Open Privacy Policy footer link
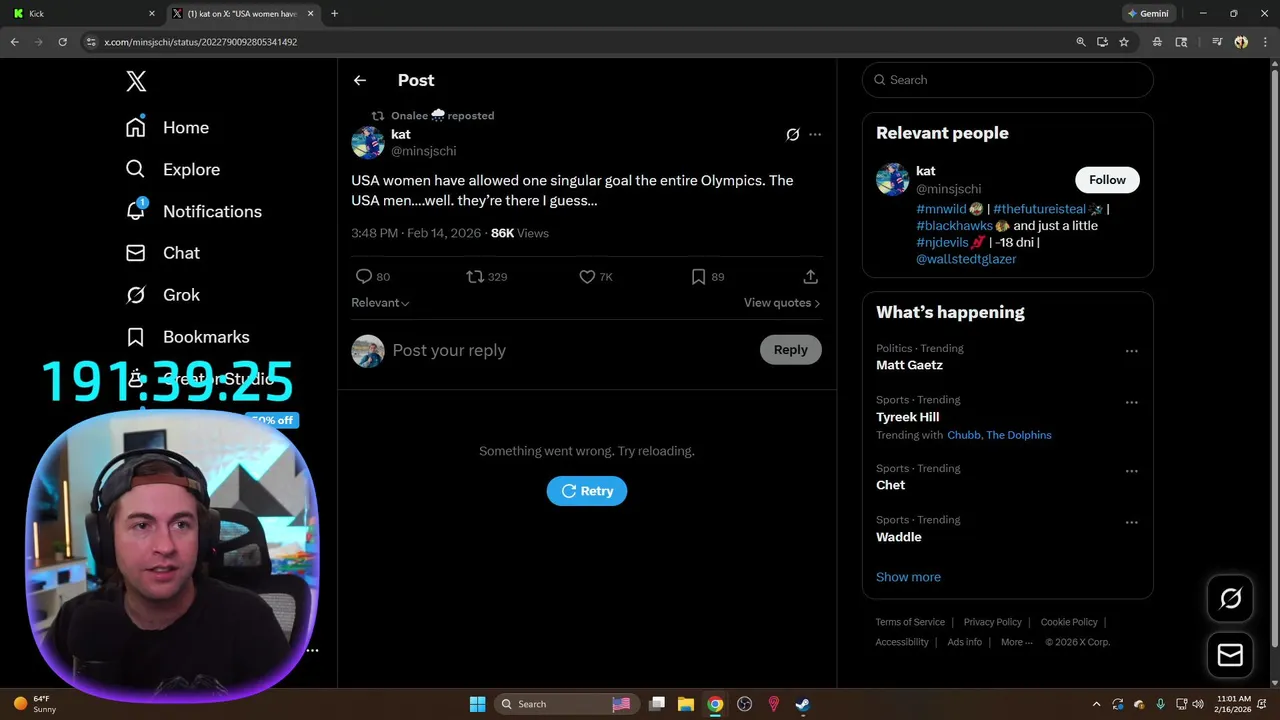 click(992, 622)
